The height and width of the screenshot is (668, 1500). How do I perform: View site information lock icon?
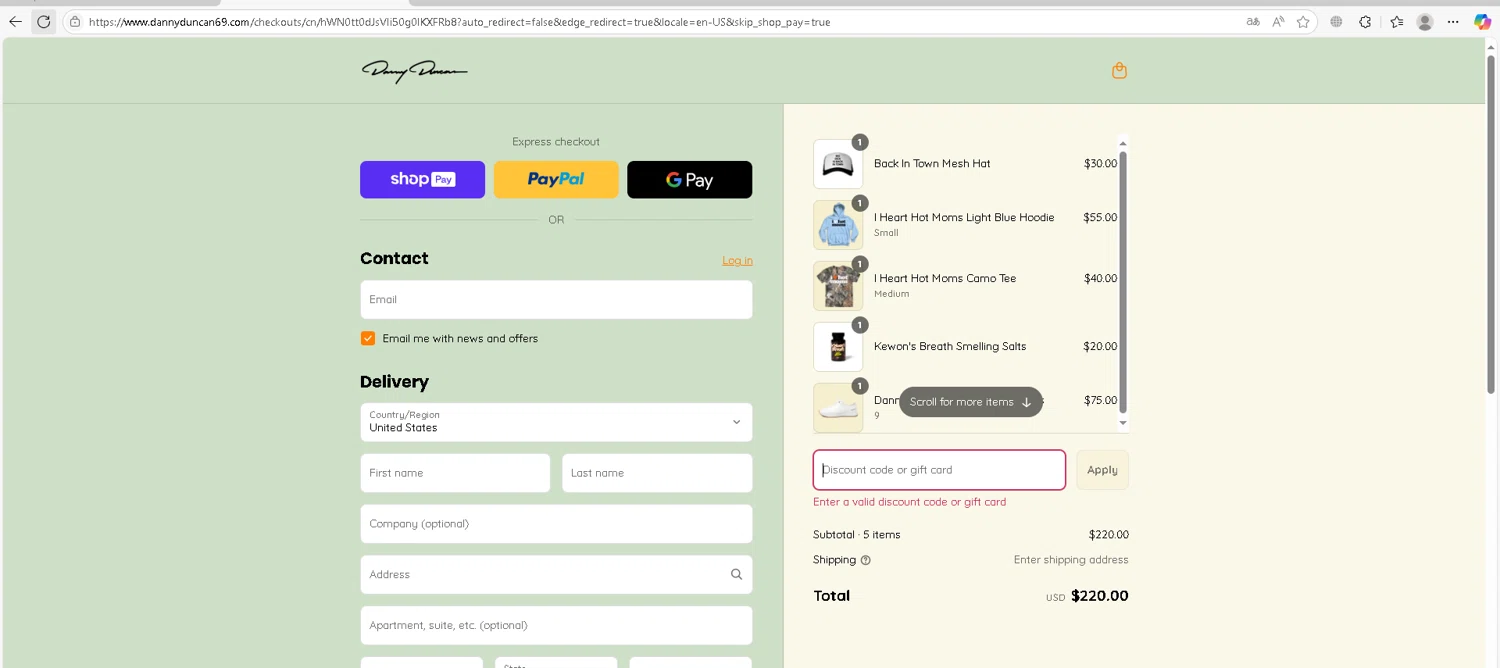[75, 21]
